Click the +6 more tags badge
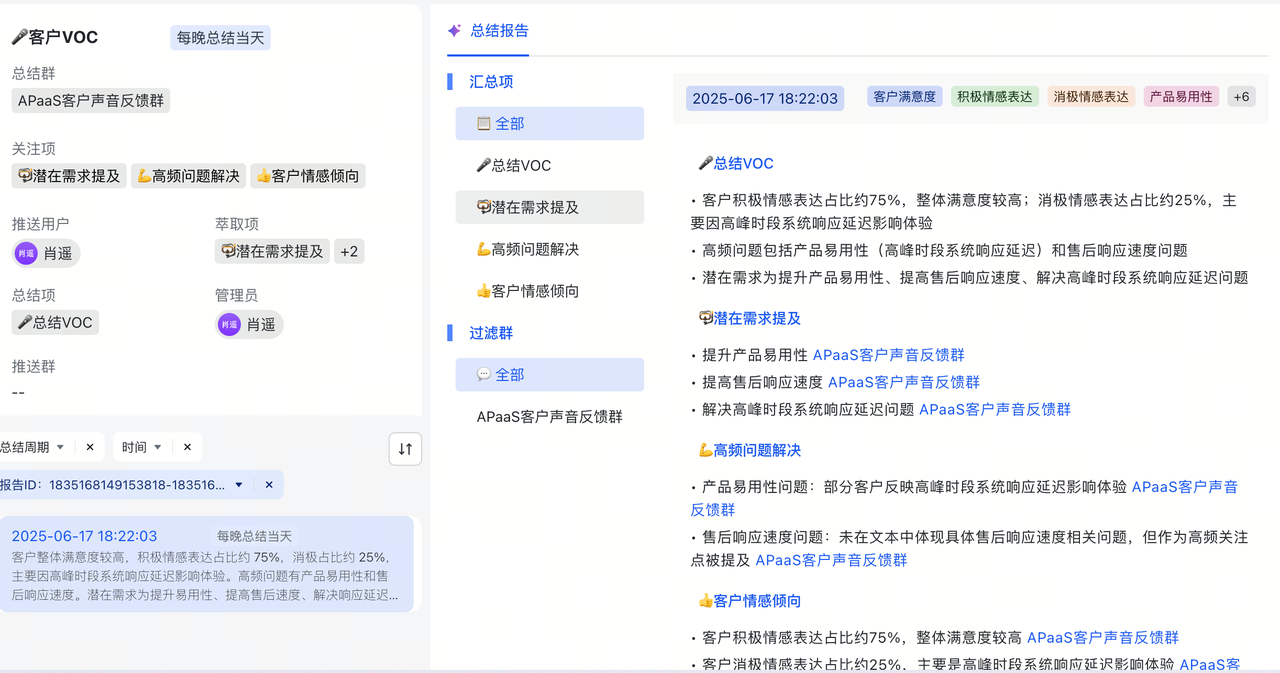 tap(1241, 97)
